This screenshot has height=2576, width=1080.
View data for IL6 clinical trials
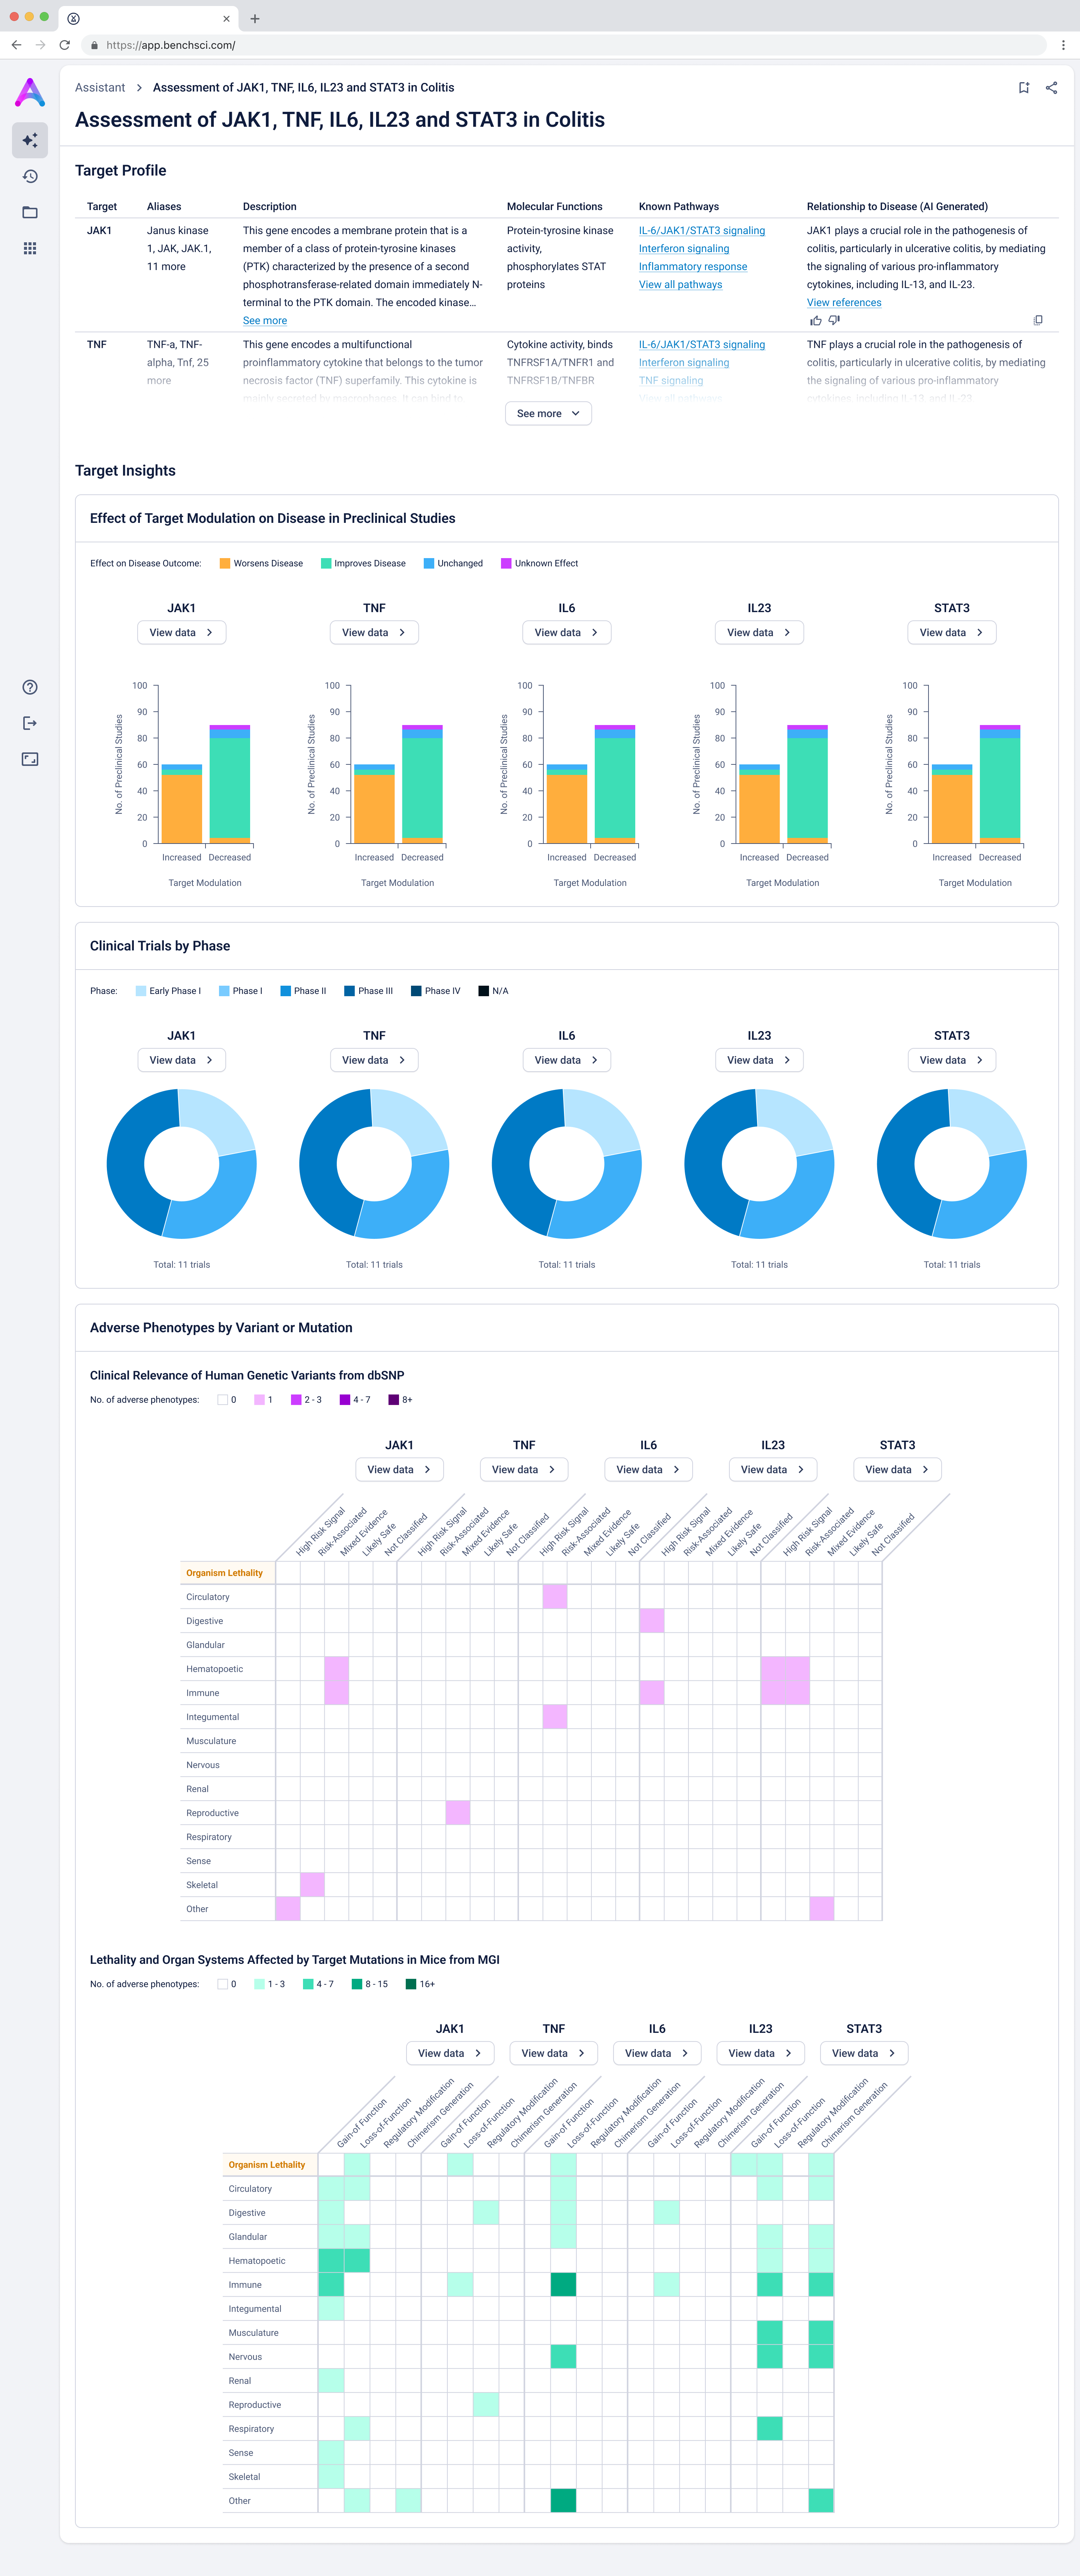pos(567,1060)
